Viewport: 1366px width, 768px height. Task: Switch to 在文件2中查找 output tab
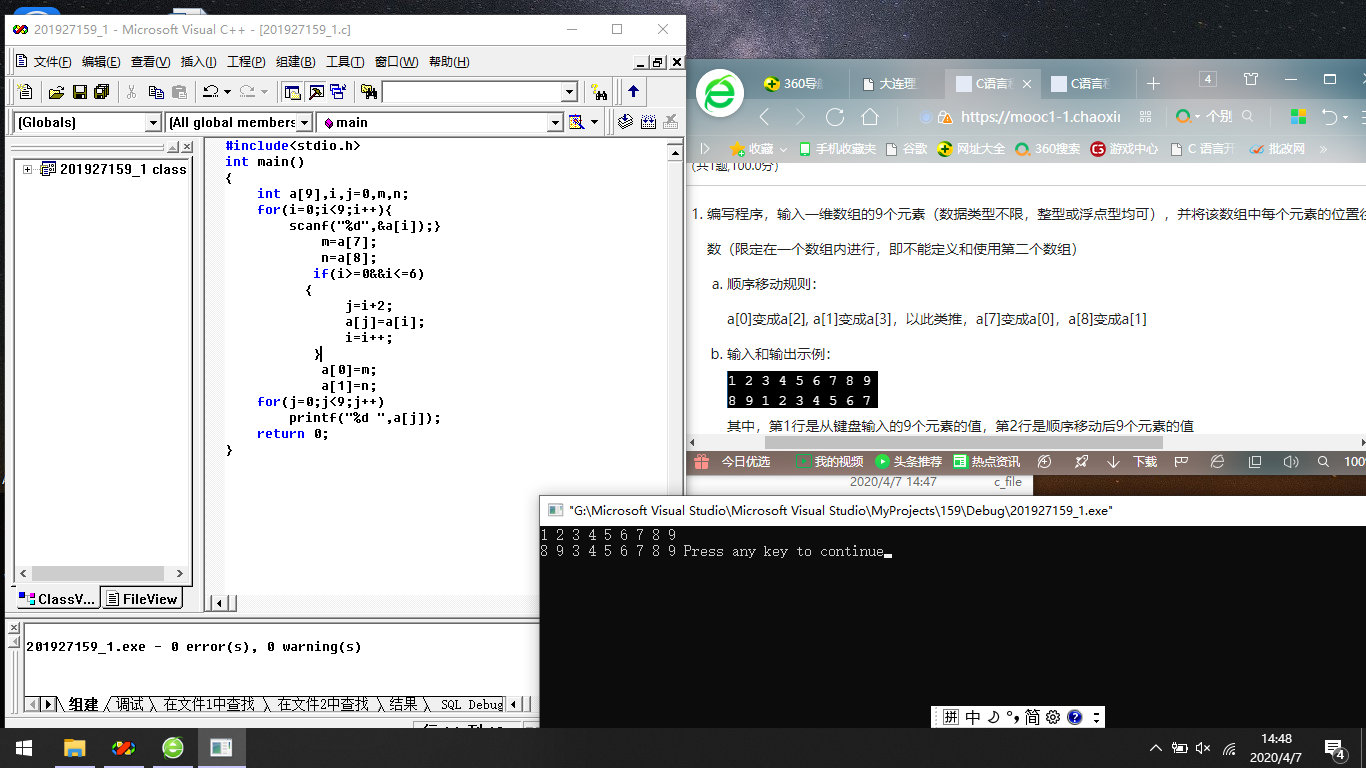[x=323, y=704]
